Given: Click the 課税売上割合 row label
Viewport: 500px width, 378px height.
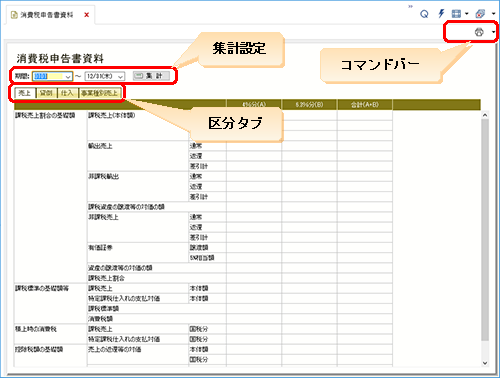Looking at the screenshot, I should pyautogui.click(x=106, y=278).
